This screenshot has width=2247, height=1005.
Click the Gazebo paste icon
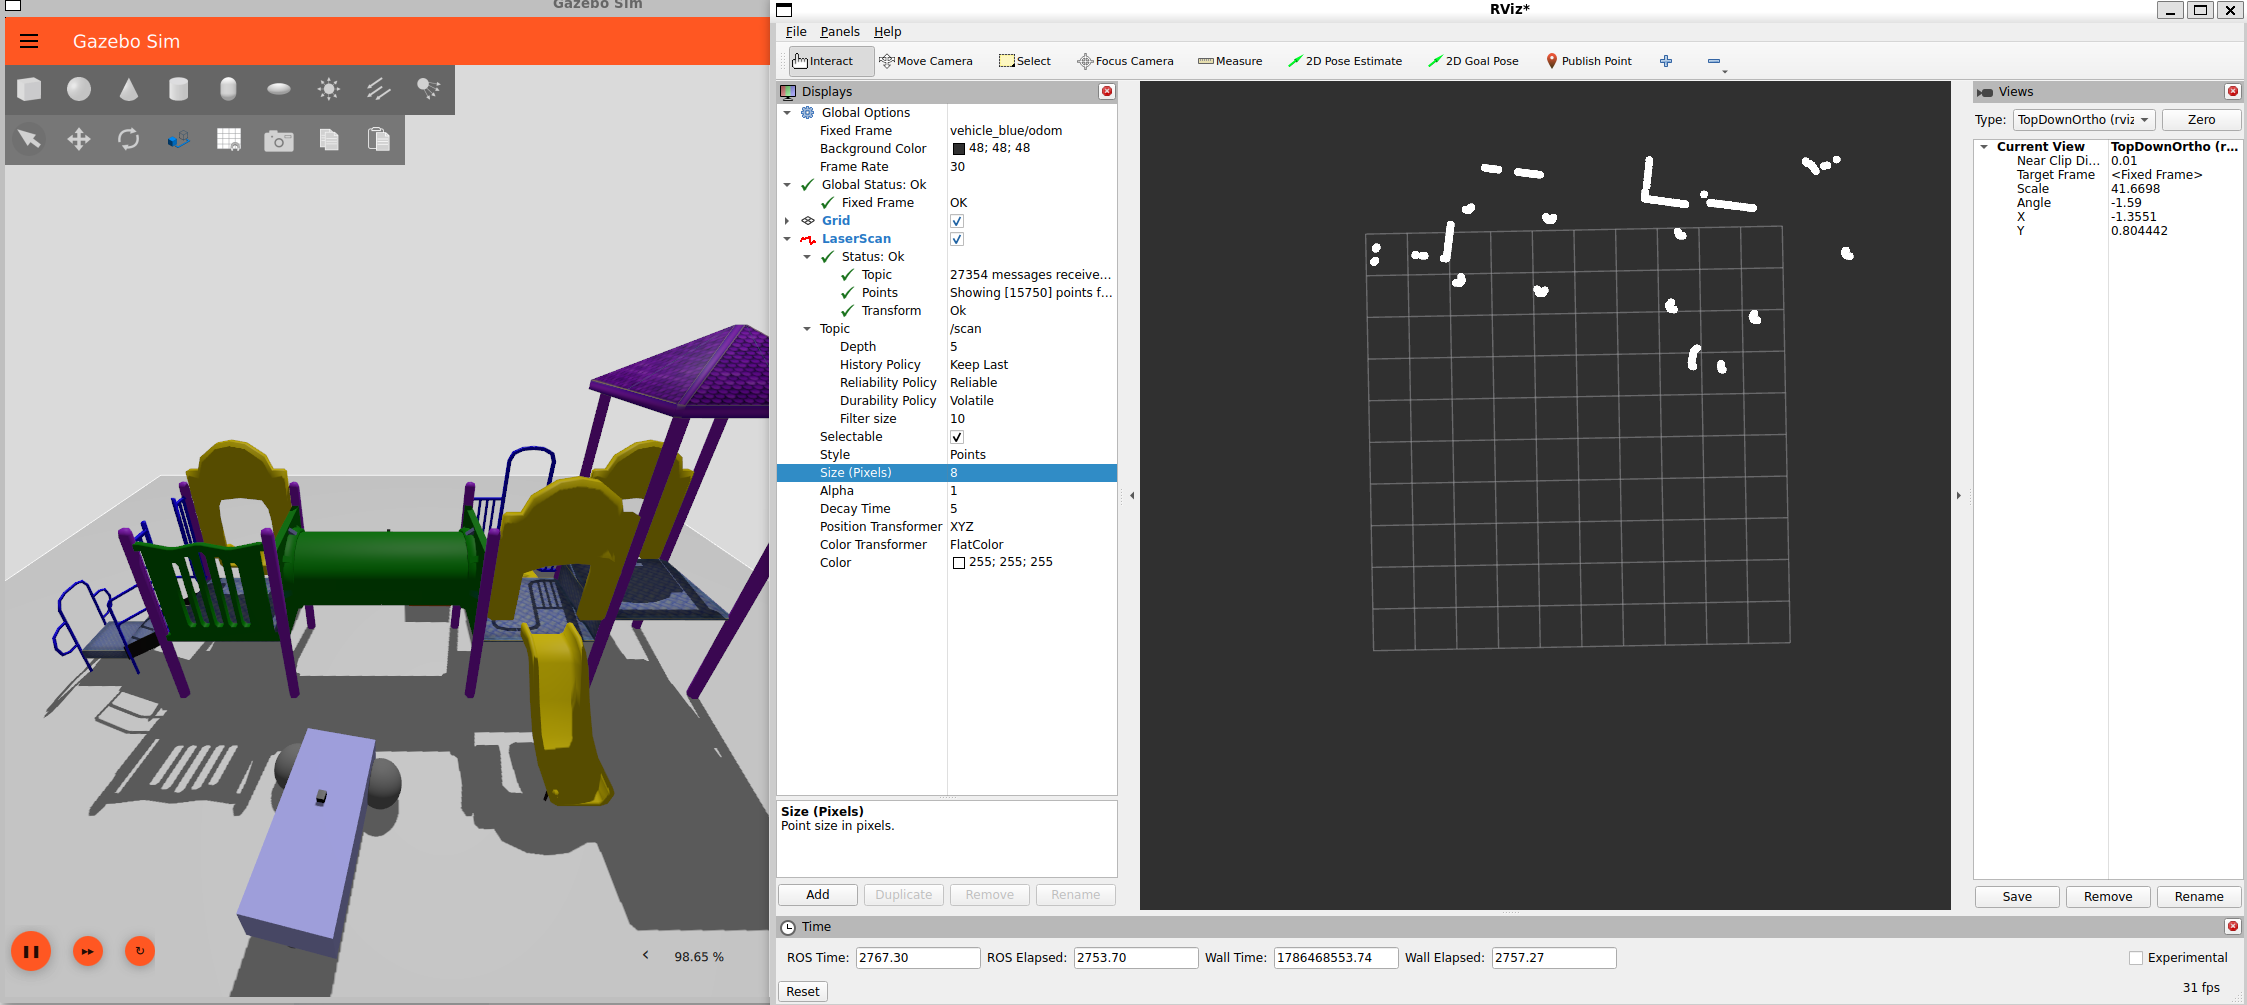[378, 139]
